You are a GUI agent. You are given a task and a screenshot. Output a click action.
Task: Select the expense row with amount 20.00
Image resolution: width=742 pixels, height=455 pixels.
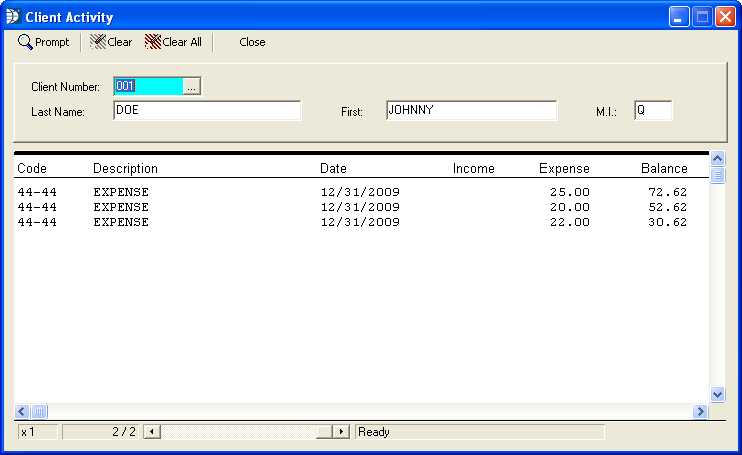pyautogui.click(x=352, y=207)
